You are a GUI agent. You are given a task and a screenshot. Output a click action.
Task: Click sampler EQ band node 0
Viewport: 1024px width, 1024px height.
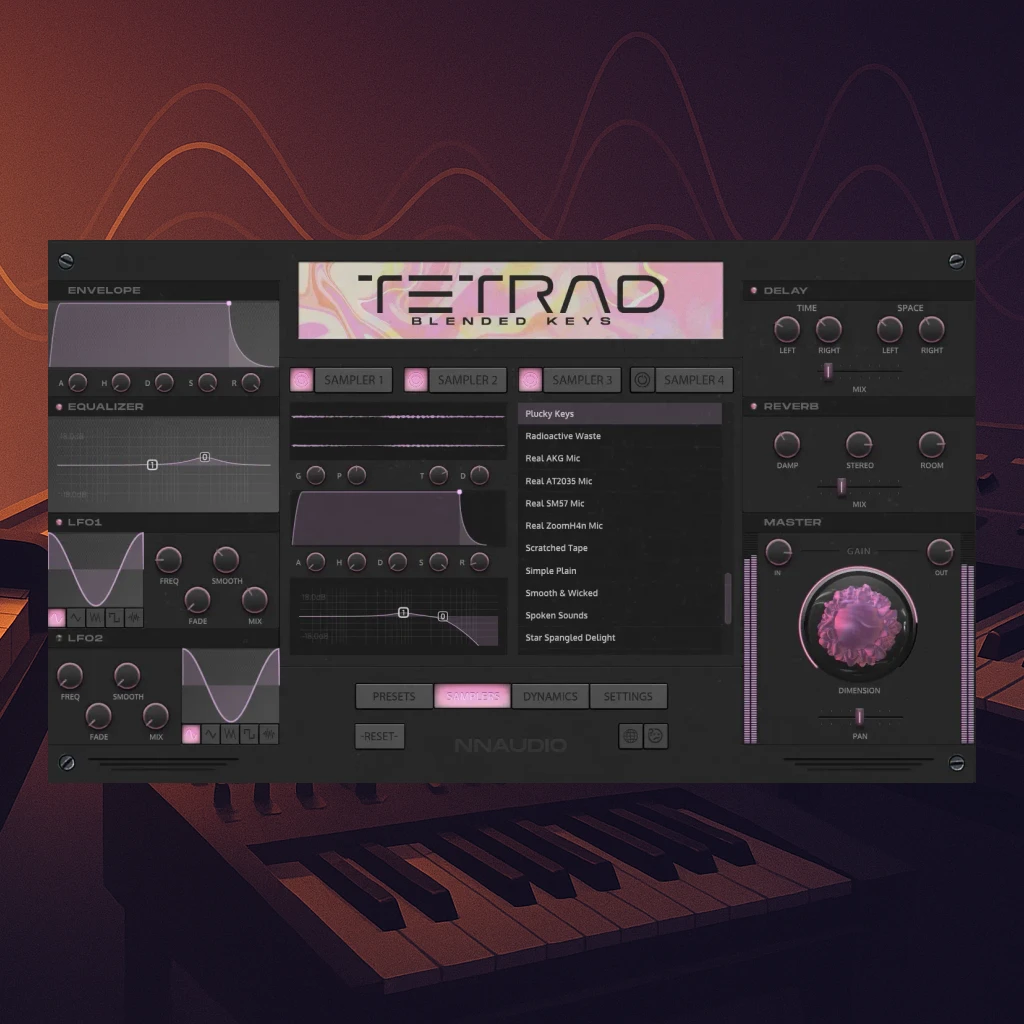tap(443, 616)
